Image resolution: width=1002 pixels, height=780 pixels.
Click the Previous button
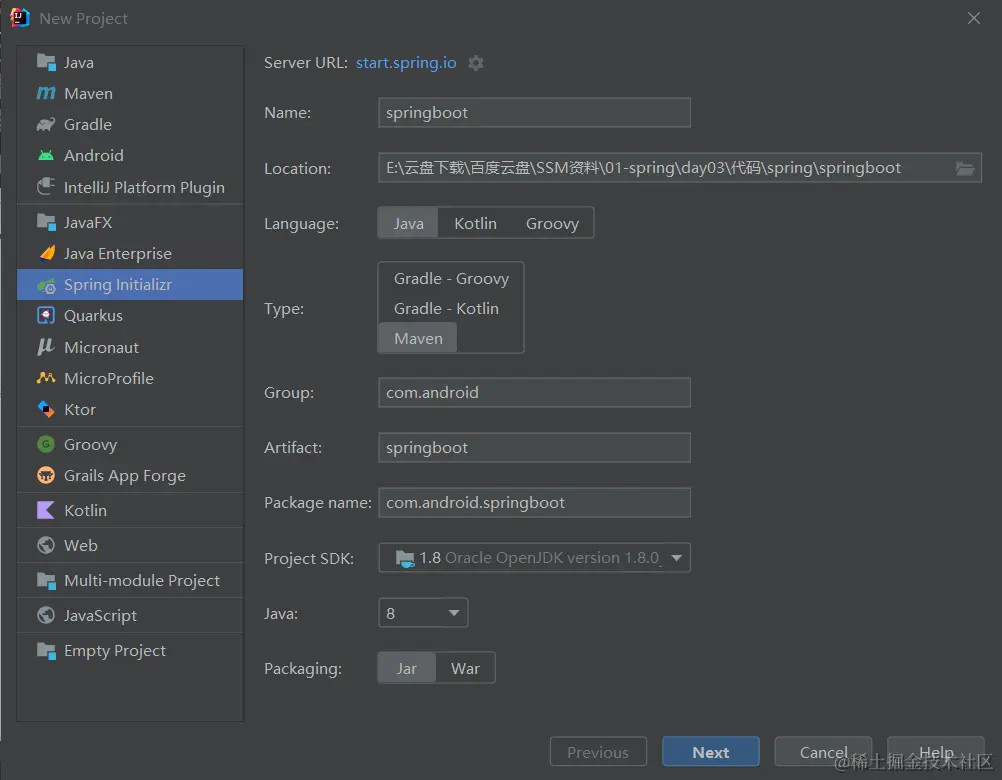(598, 752)
